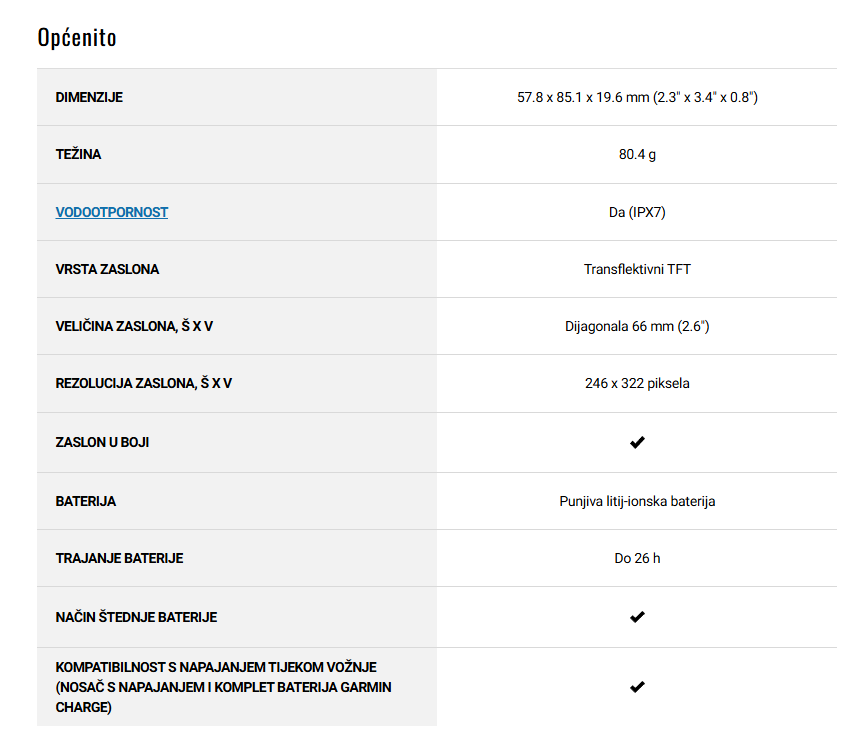Click the TEŽINA label
This screenshot has width=862, height=752.
(x=78, y=154)
